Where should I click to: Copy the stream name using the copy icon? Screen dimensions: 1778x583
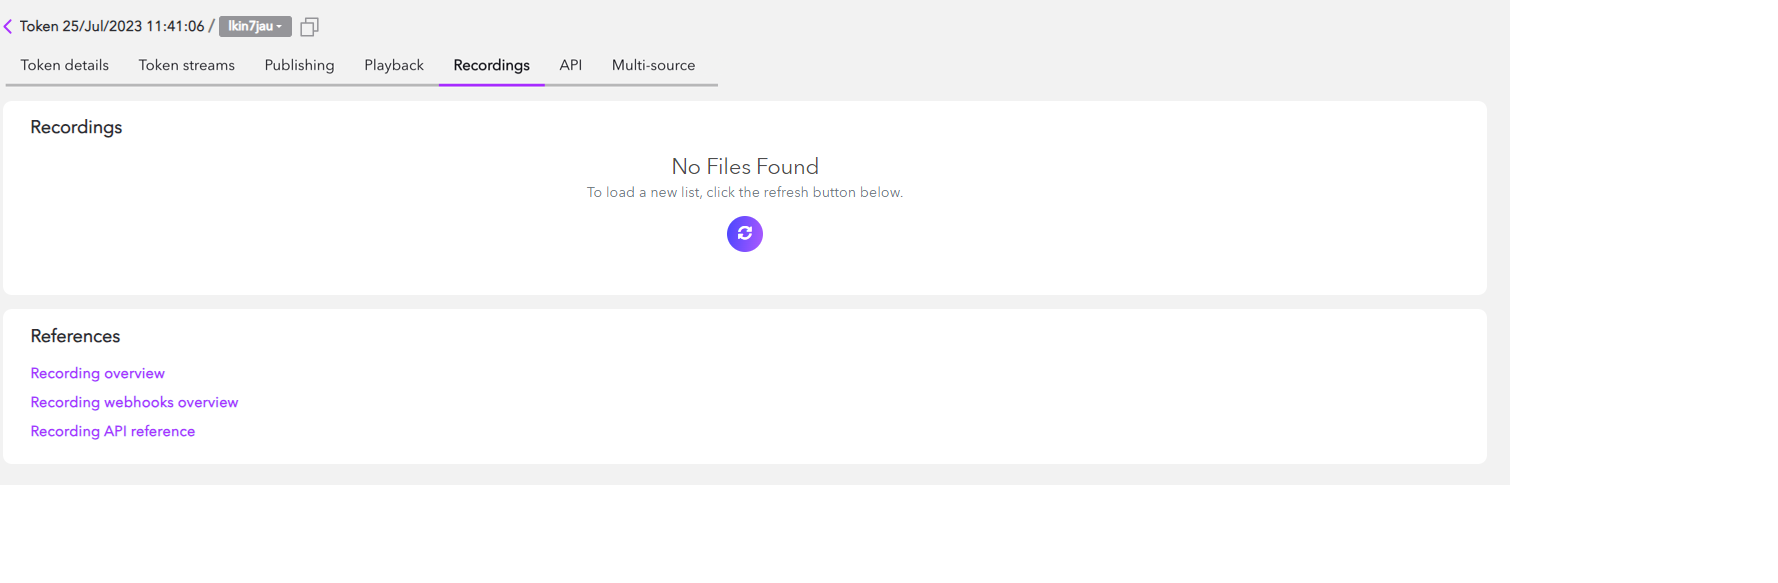pyautogui.click(x=309, y=27)
